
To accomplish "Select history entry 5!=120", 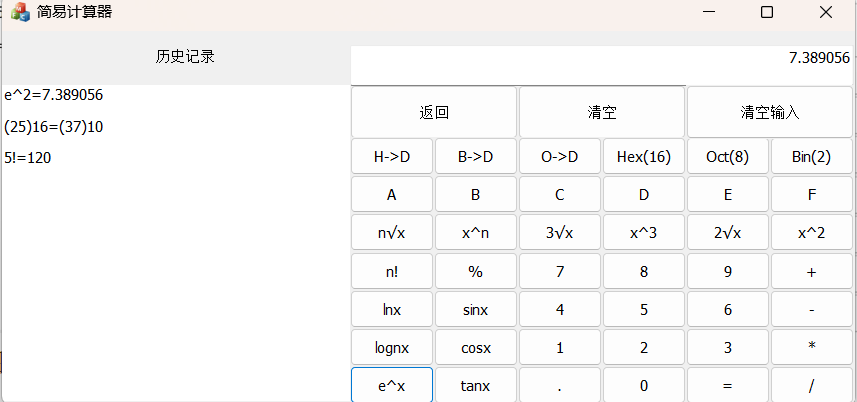I will tap(32, 157).
